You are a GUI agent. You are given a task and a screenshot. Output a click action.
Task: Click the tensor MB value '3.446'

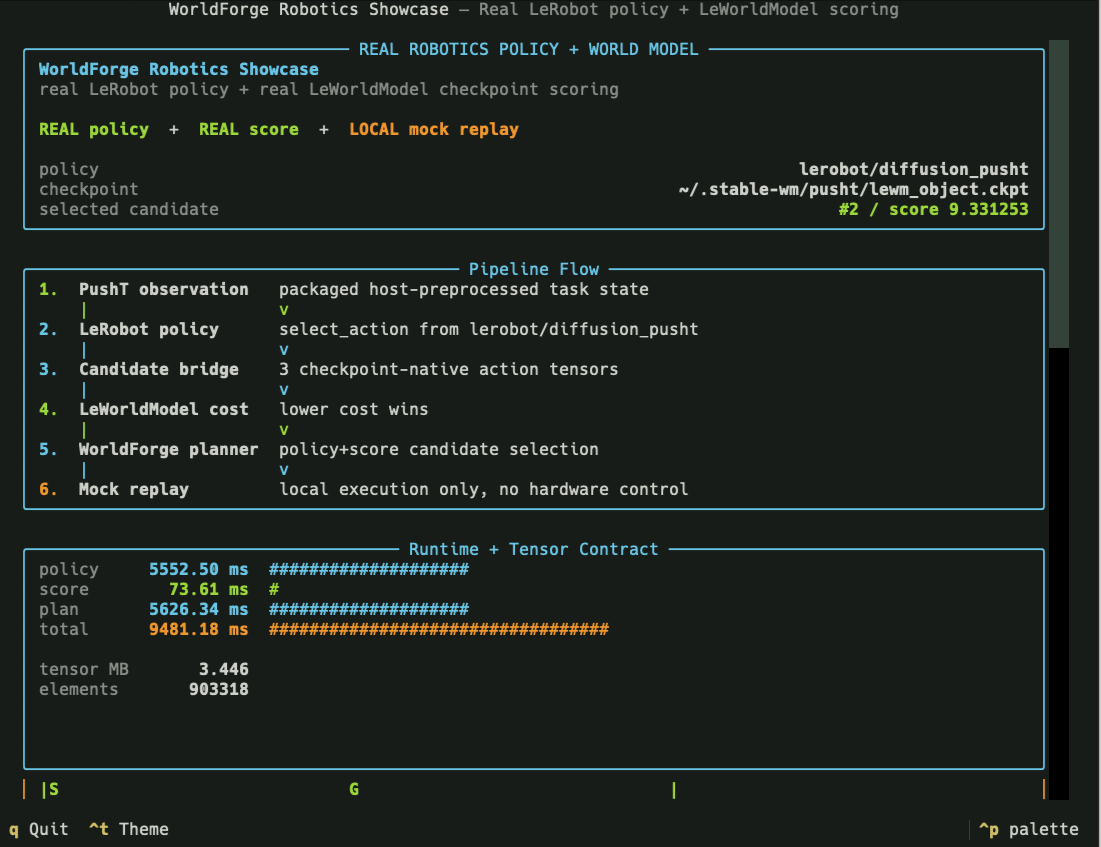(224, 669)
